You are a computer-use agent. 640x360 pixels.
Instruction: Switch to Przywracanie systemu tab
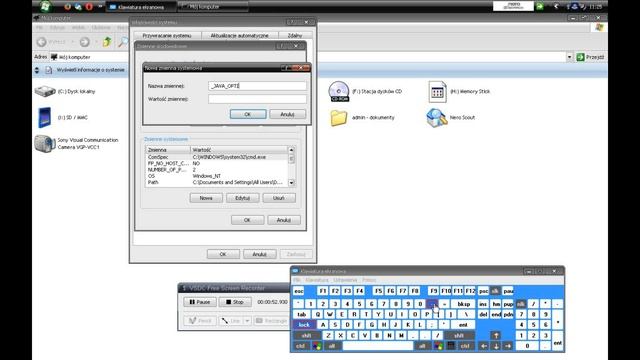pyautogui.click(x=167, y=36)
